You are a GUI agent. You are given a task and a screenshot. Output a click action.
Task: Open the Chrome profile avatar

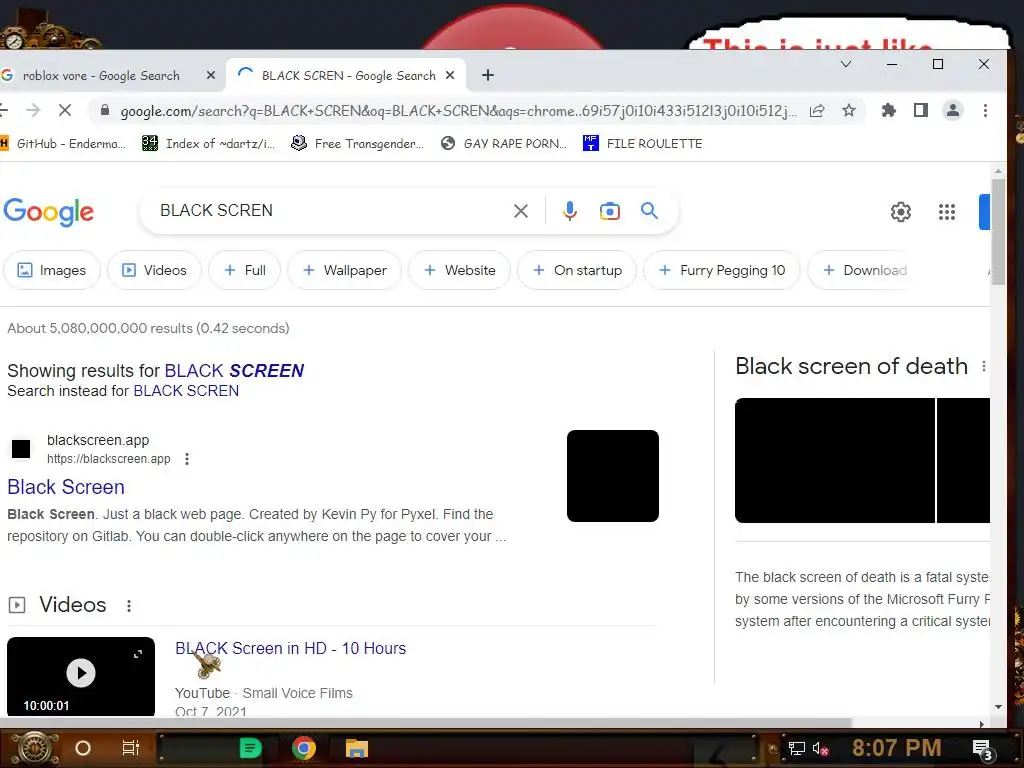(x=953, y=110)
